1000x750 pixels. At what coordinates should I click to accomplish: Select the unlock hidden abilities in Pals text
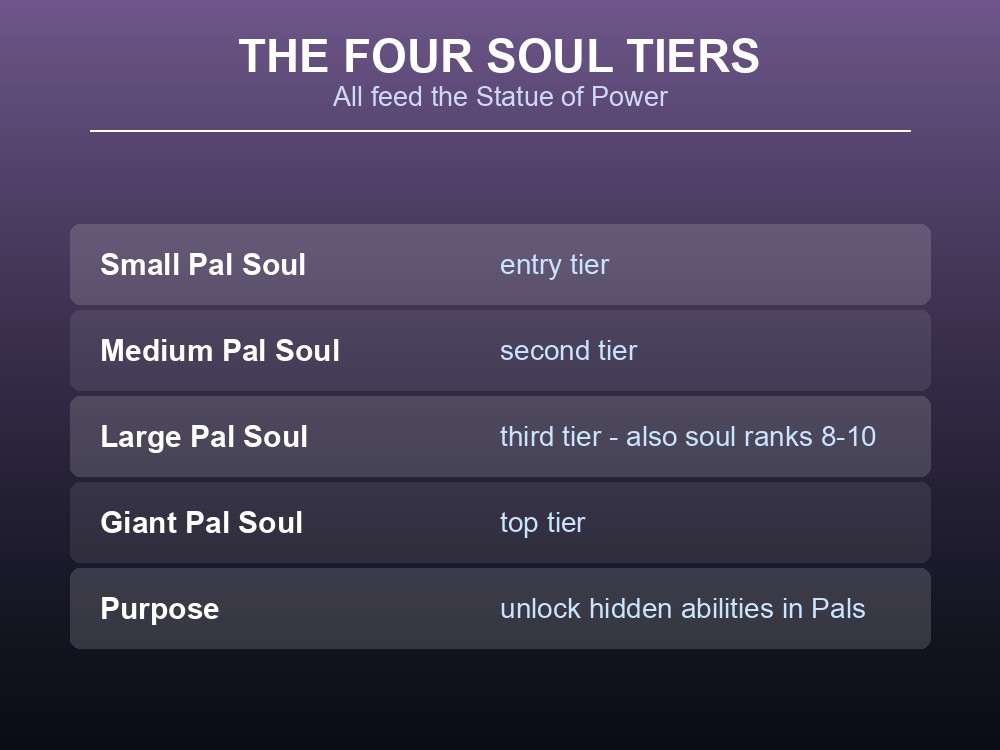click(x=682, y=608)
